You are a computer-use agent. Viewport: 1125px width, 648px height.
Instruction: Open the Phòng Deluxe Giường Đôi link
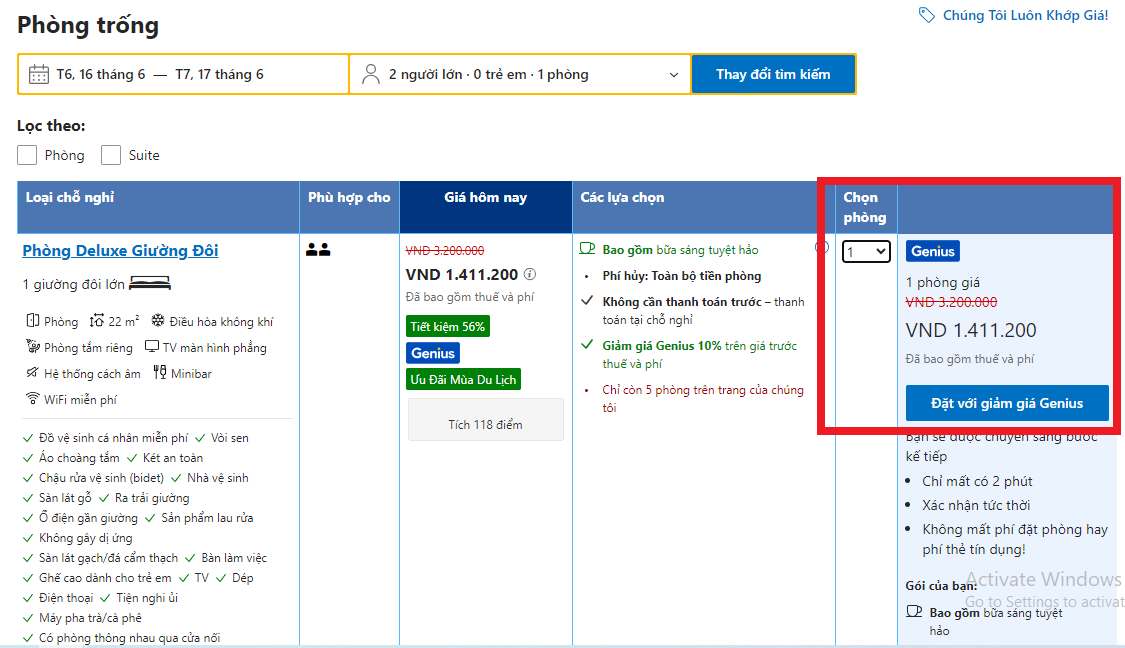coord(120,250)
